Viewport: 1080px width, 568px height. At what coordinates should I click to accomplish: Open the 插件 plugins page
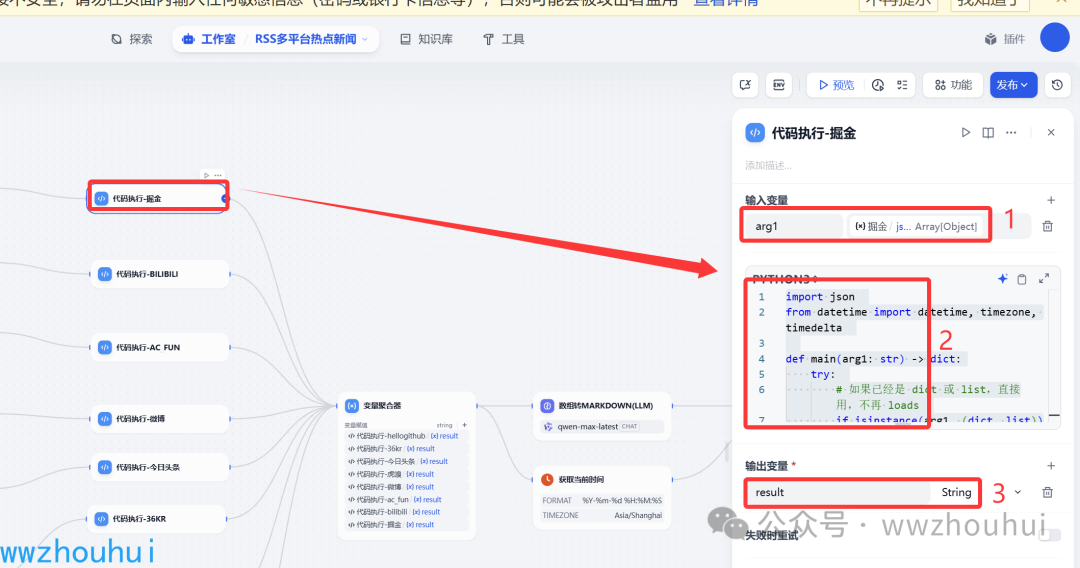(1005, 39)
